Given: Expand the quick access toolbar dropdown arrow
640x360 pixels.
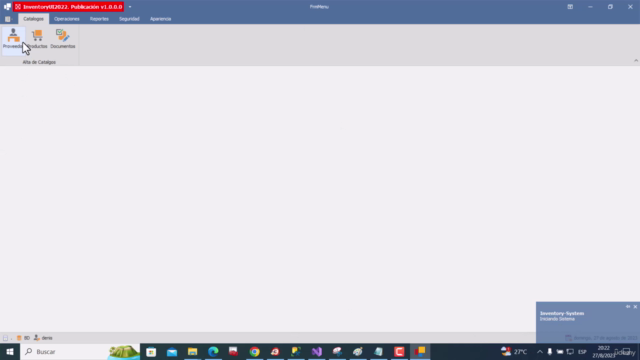Looking at the screenshot, I should pyautogui.click(x=130, y=7).
